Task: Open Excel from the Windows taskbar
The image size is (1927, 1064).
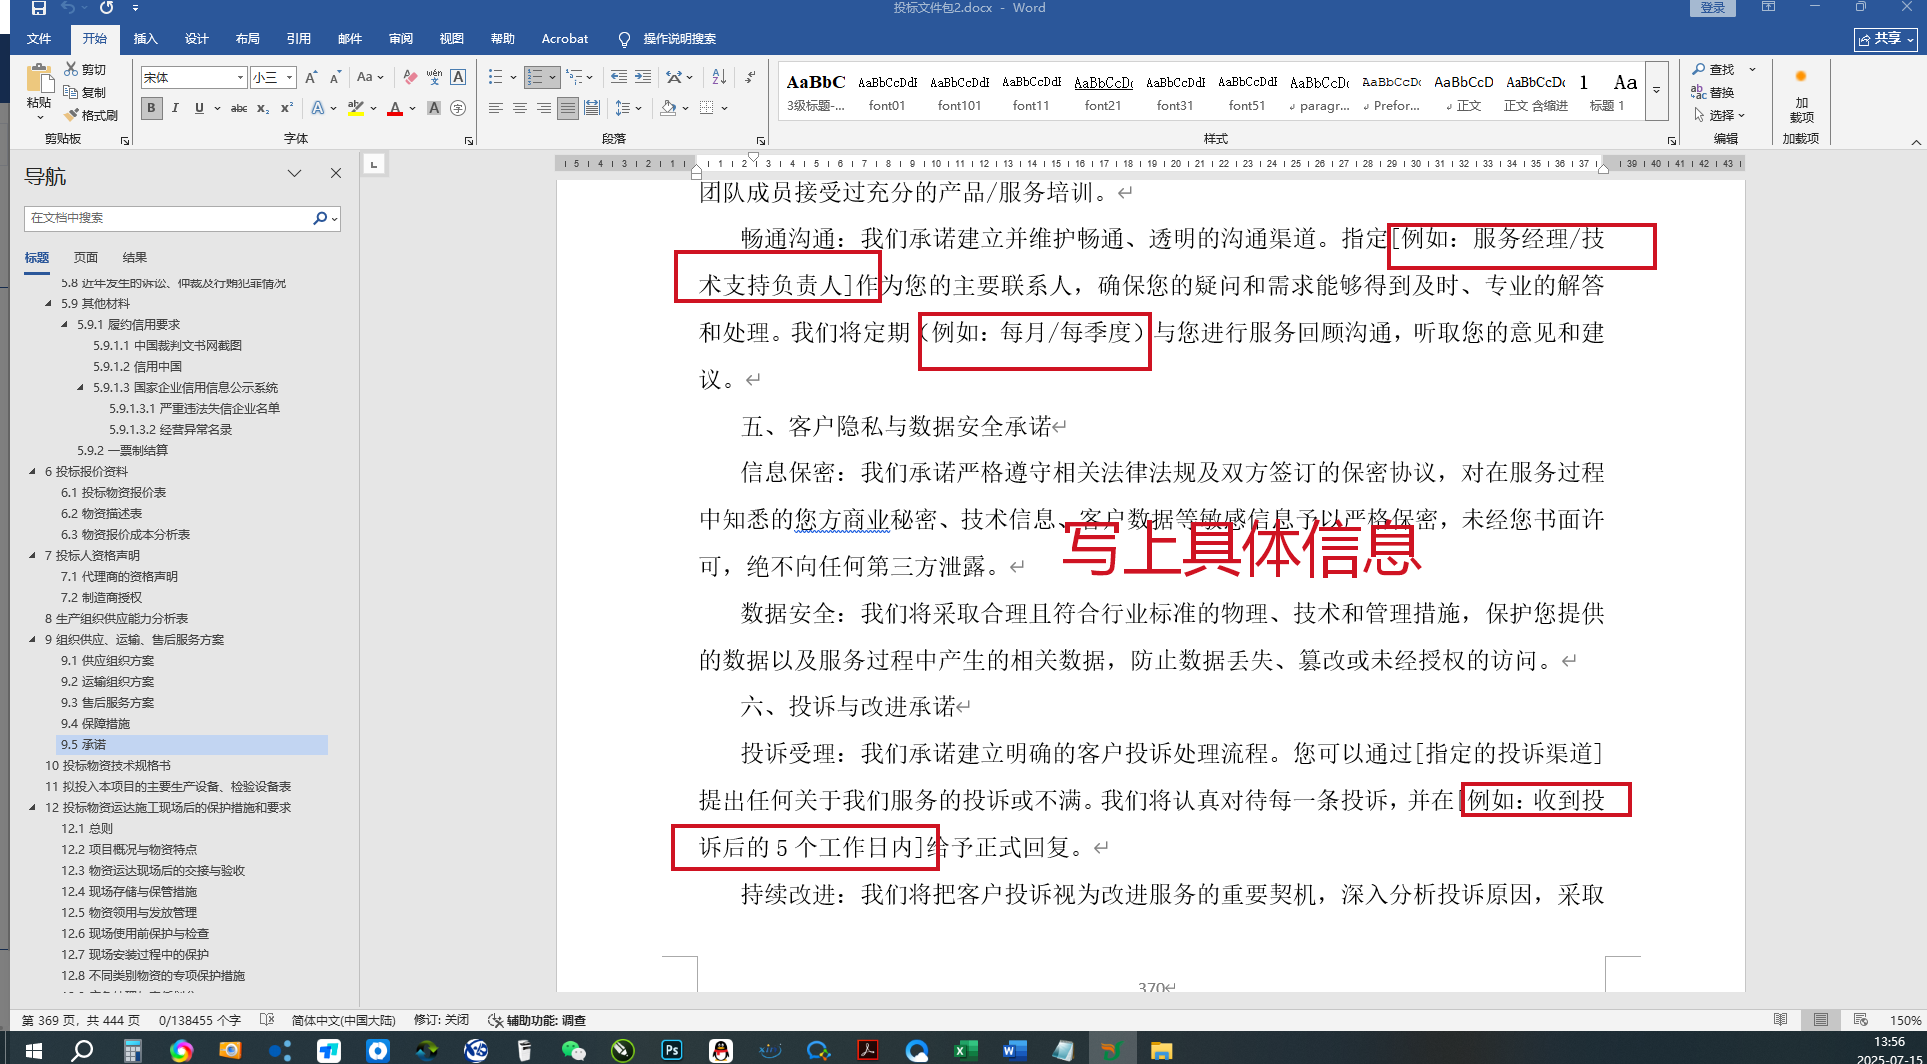Action: (965, 1050)
